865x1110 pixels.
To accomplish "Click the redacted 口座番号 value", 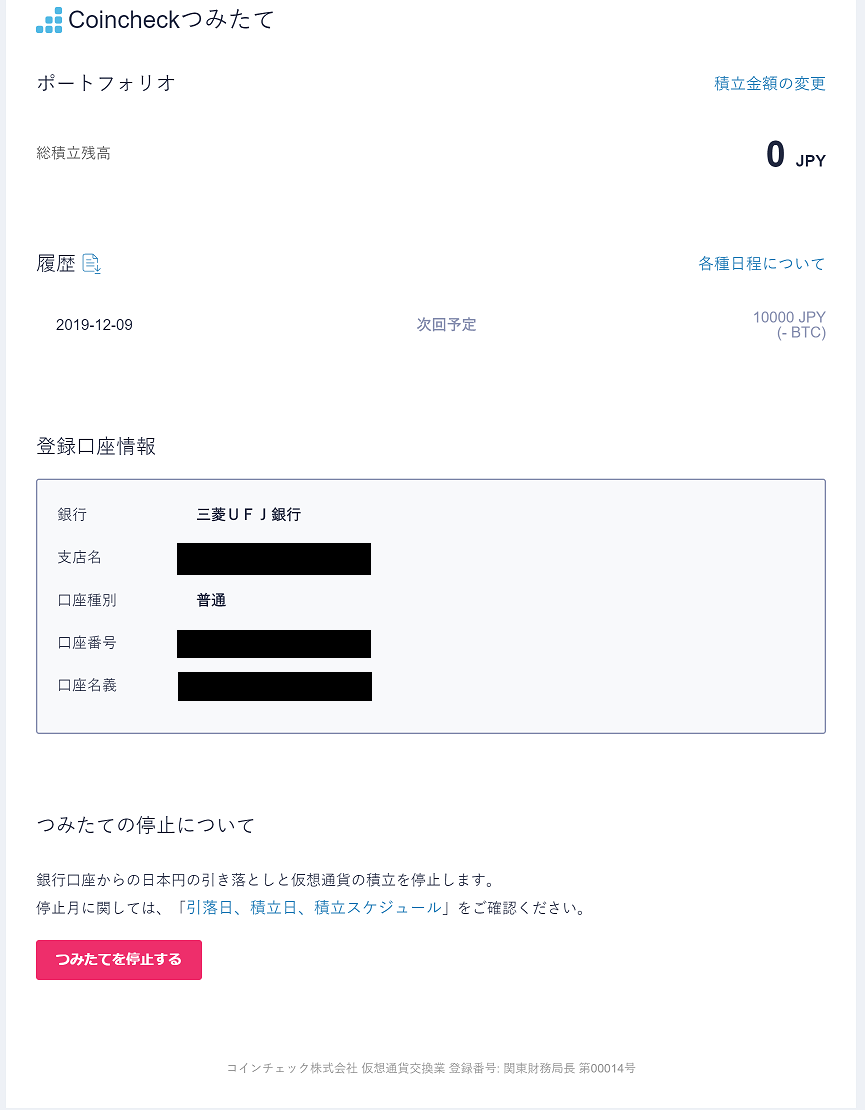I will point(274,644).
